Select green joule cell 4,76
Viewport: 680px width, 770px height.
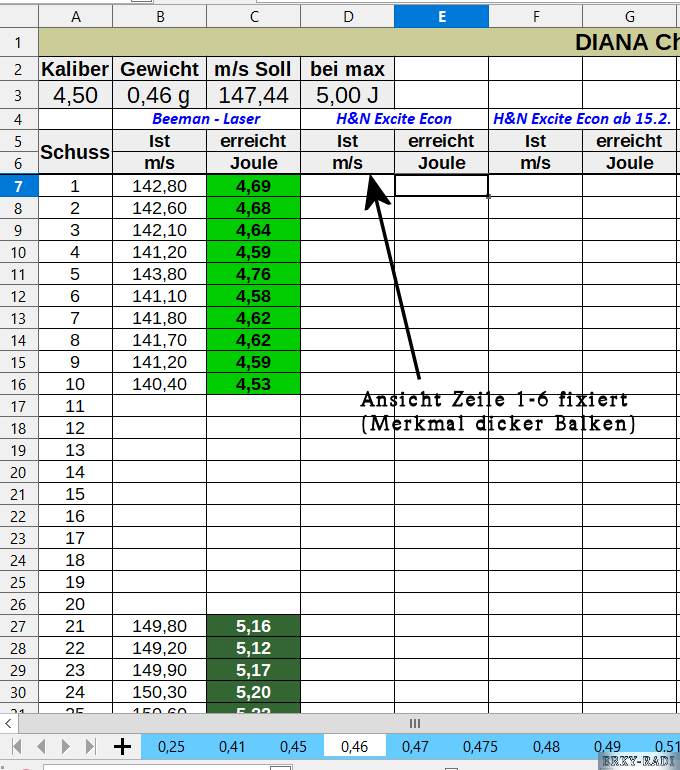[254, 274]
